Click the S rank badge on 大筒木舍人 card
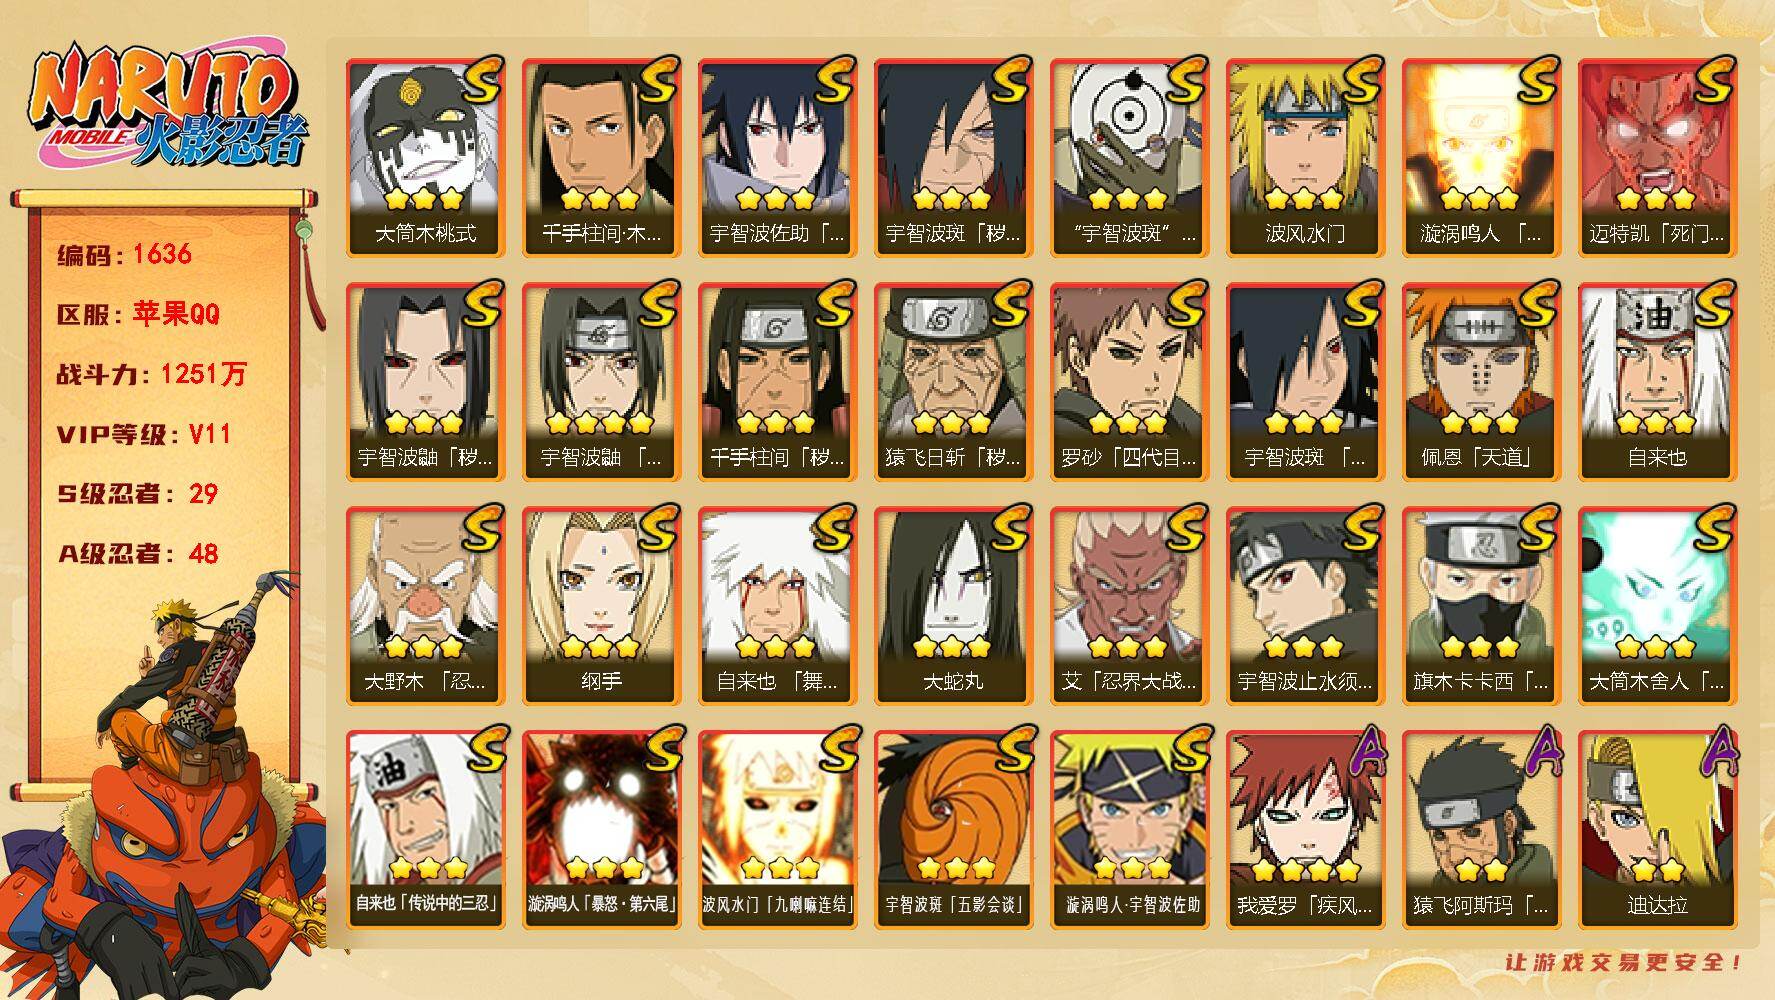This screenshot has height=1000, width=1775. tap(1713, 528)
